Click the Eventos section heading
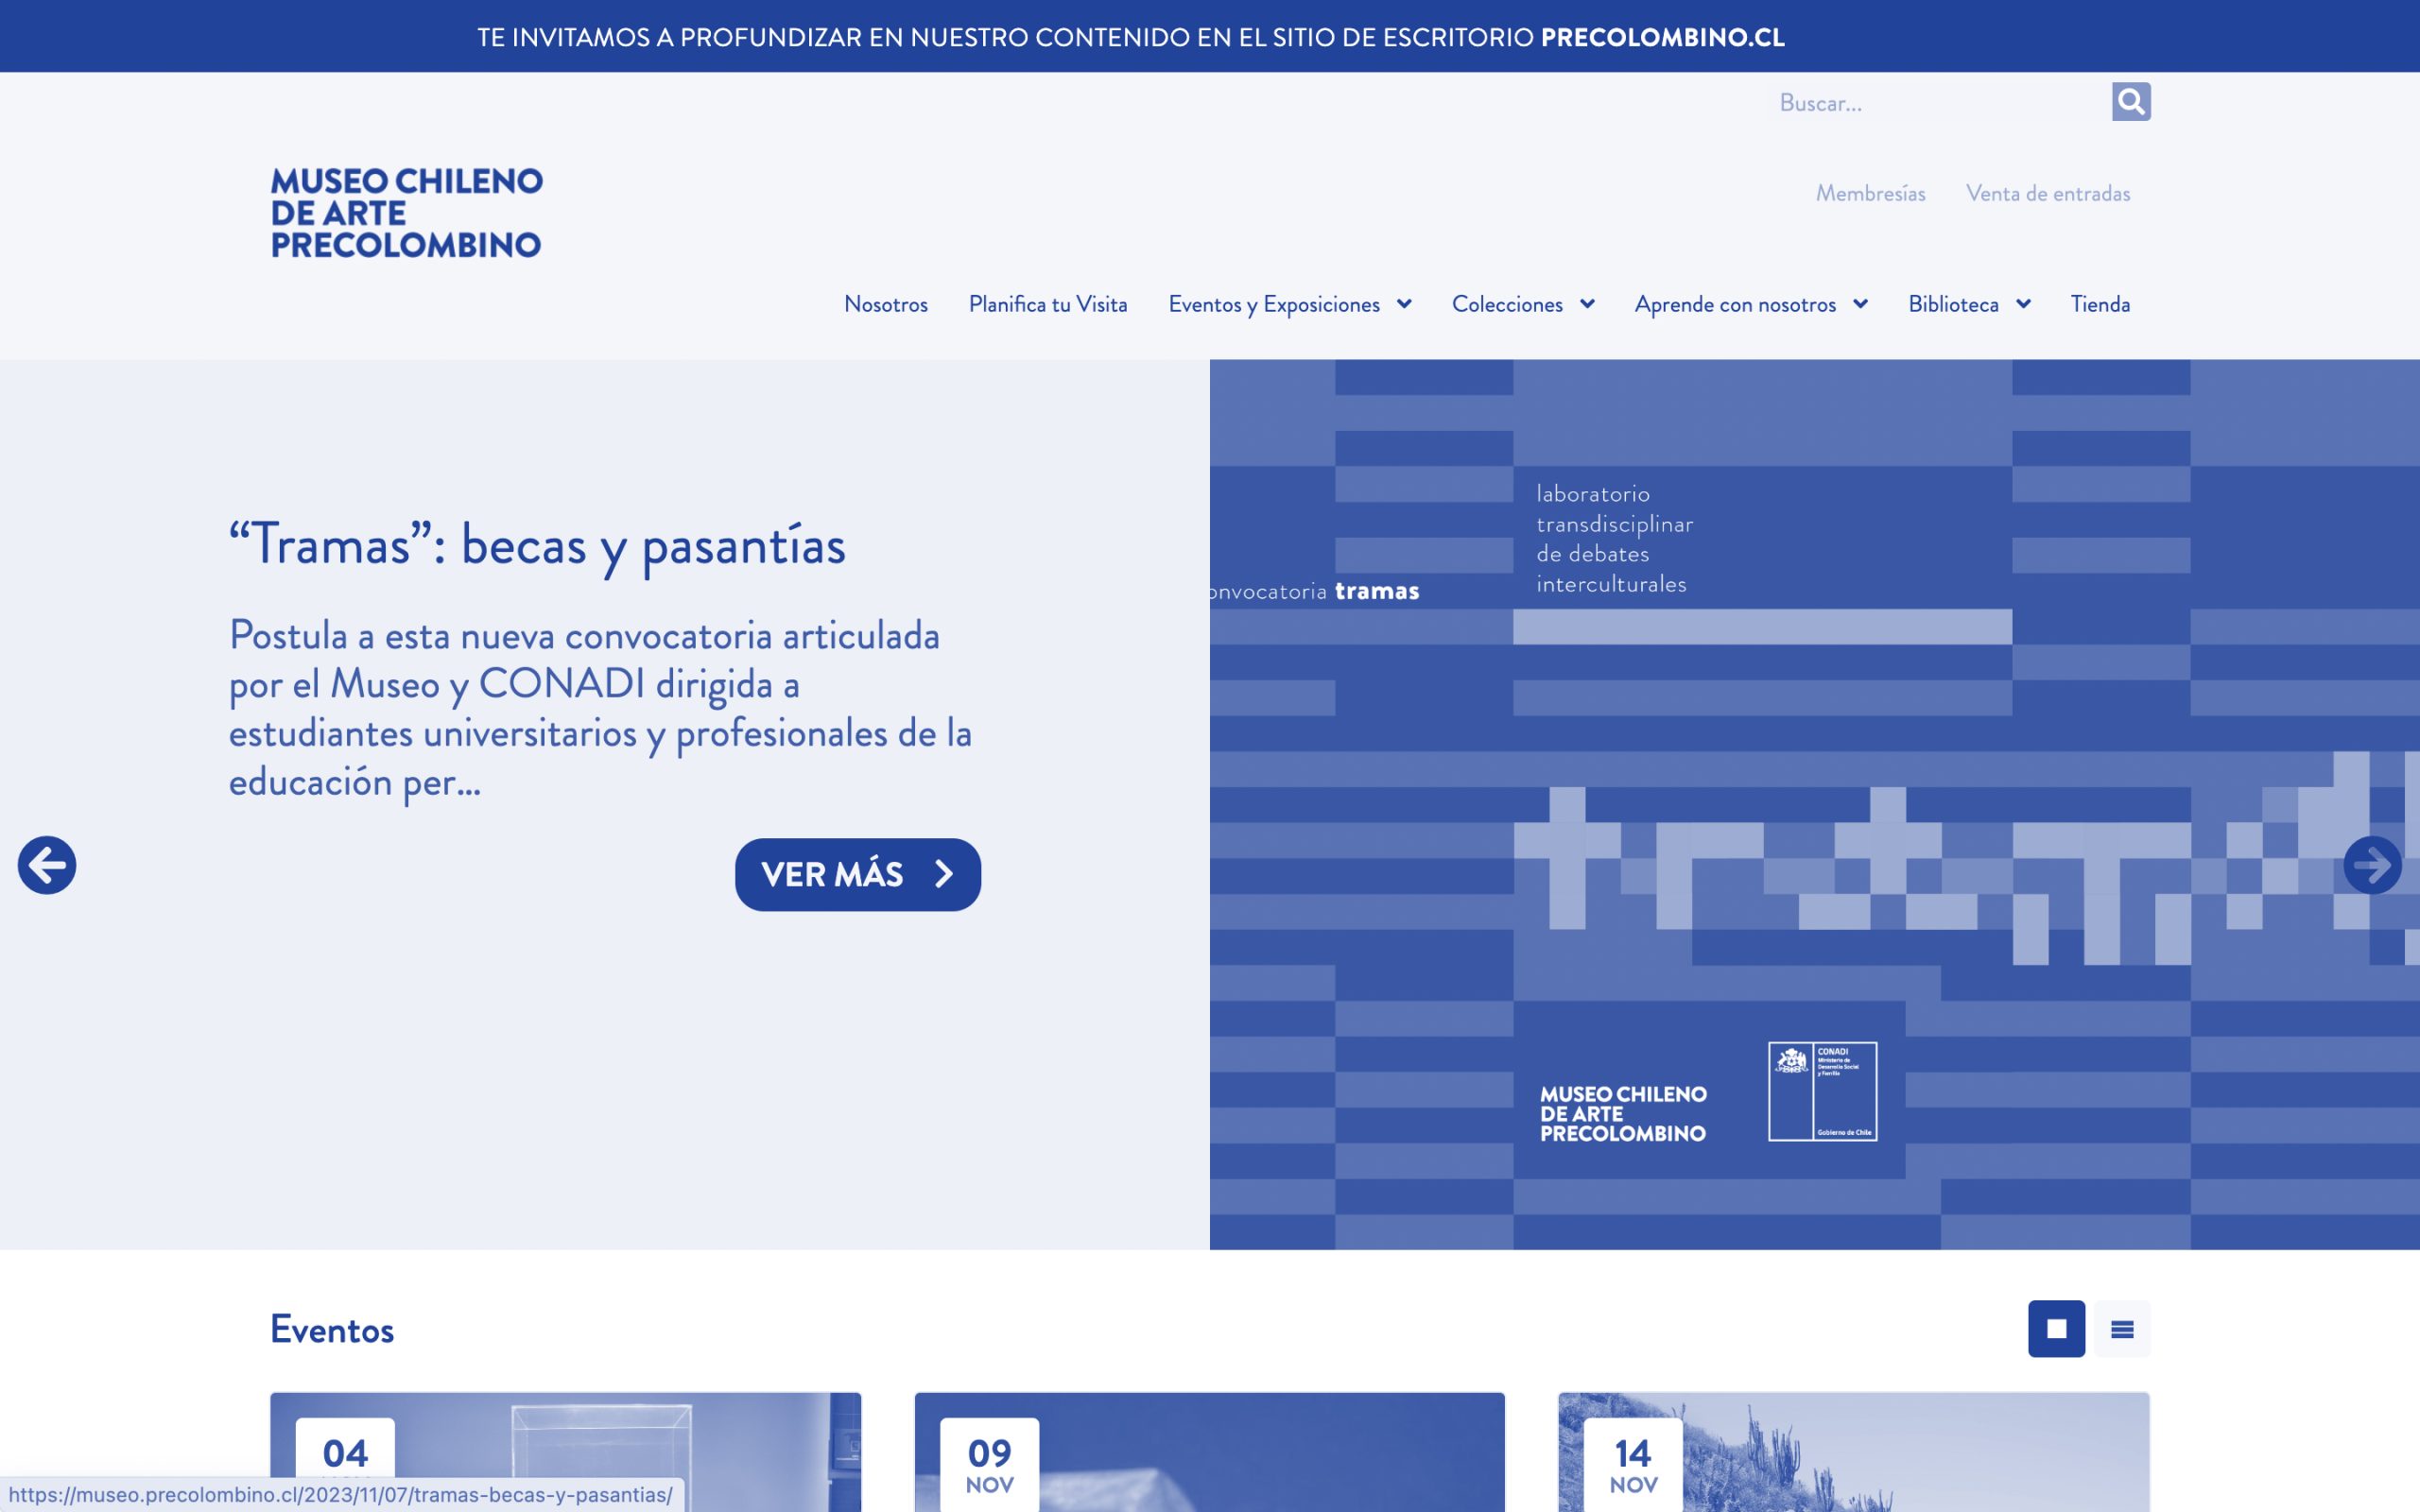The image size is (2420, 1512). (x=332, y=1329)
